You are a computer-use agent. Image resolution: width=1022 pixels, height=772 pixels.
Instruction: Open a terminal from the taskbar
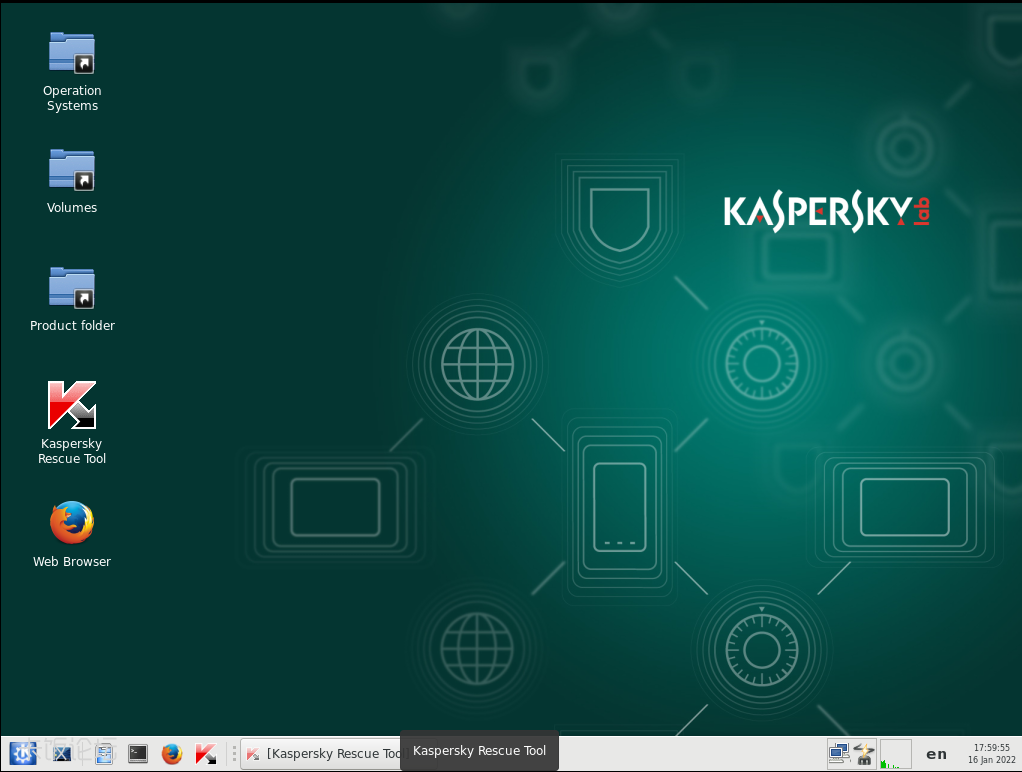click(137, 753)
